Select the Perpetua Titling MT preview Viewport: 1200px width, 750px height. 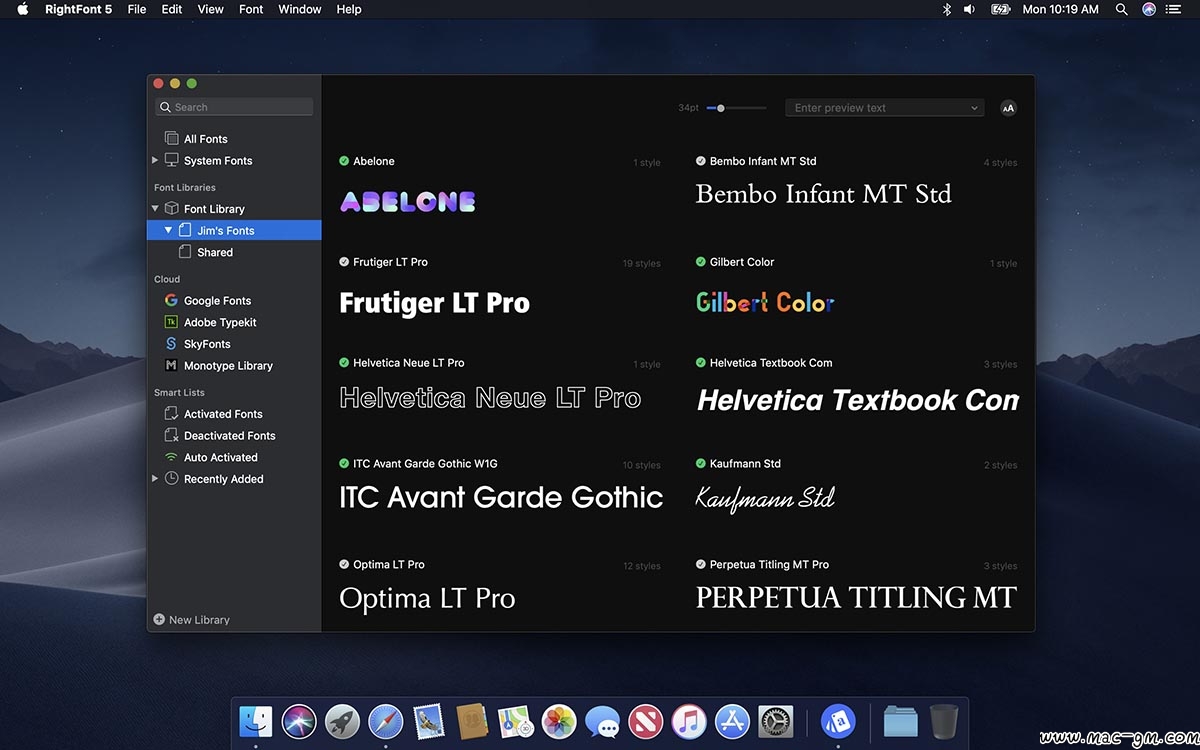click(857, 598)
